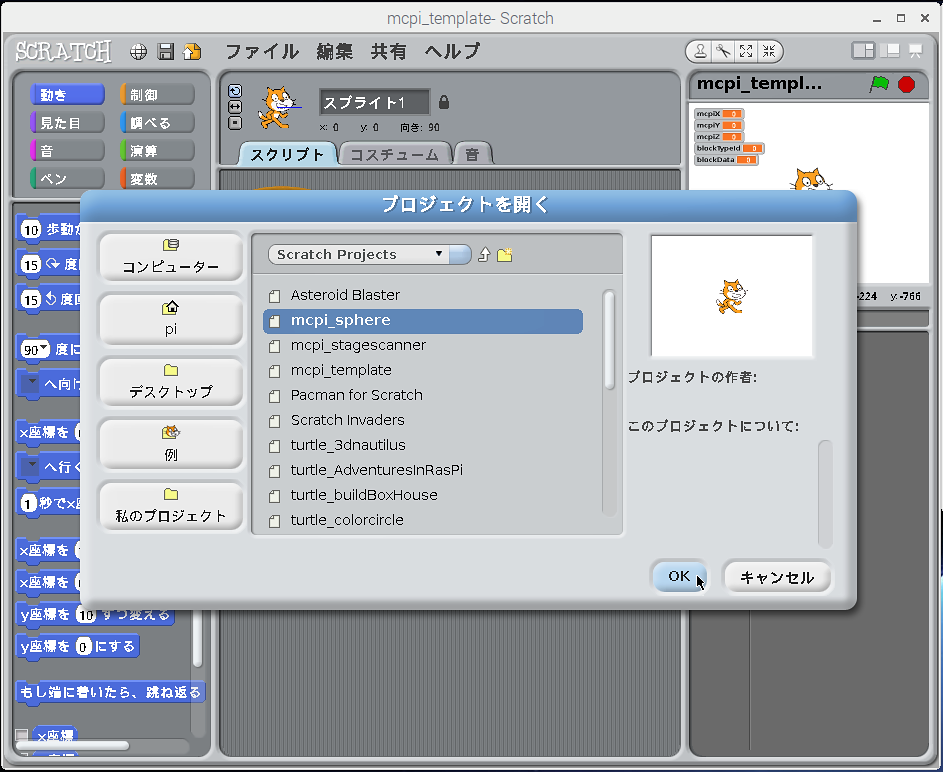Select the ペン block category
The width and height of the screenshot is (943, 772).
[67, 179]
